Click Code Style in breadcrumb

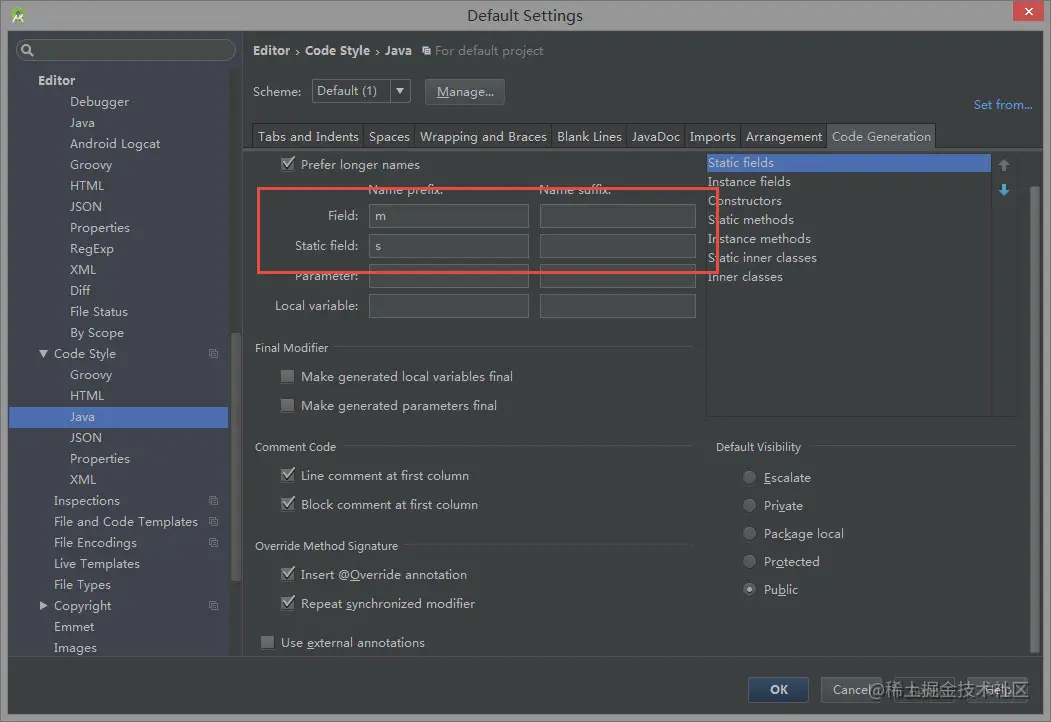337,50
